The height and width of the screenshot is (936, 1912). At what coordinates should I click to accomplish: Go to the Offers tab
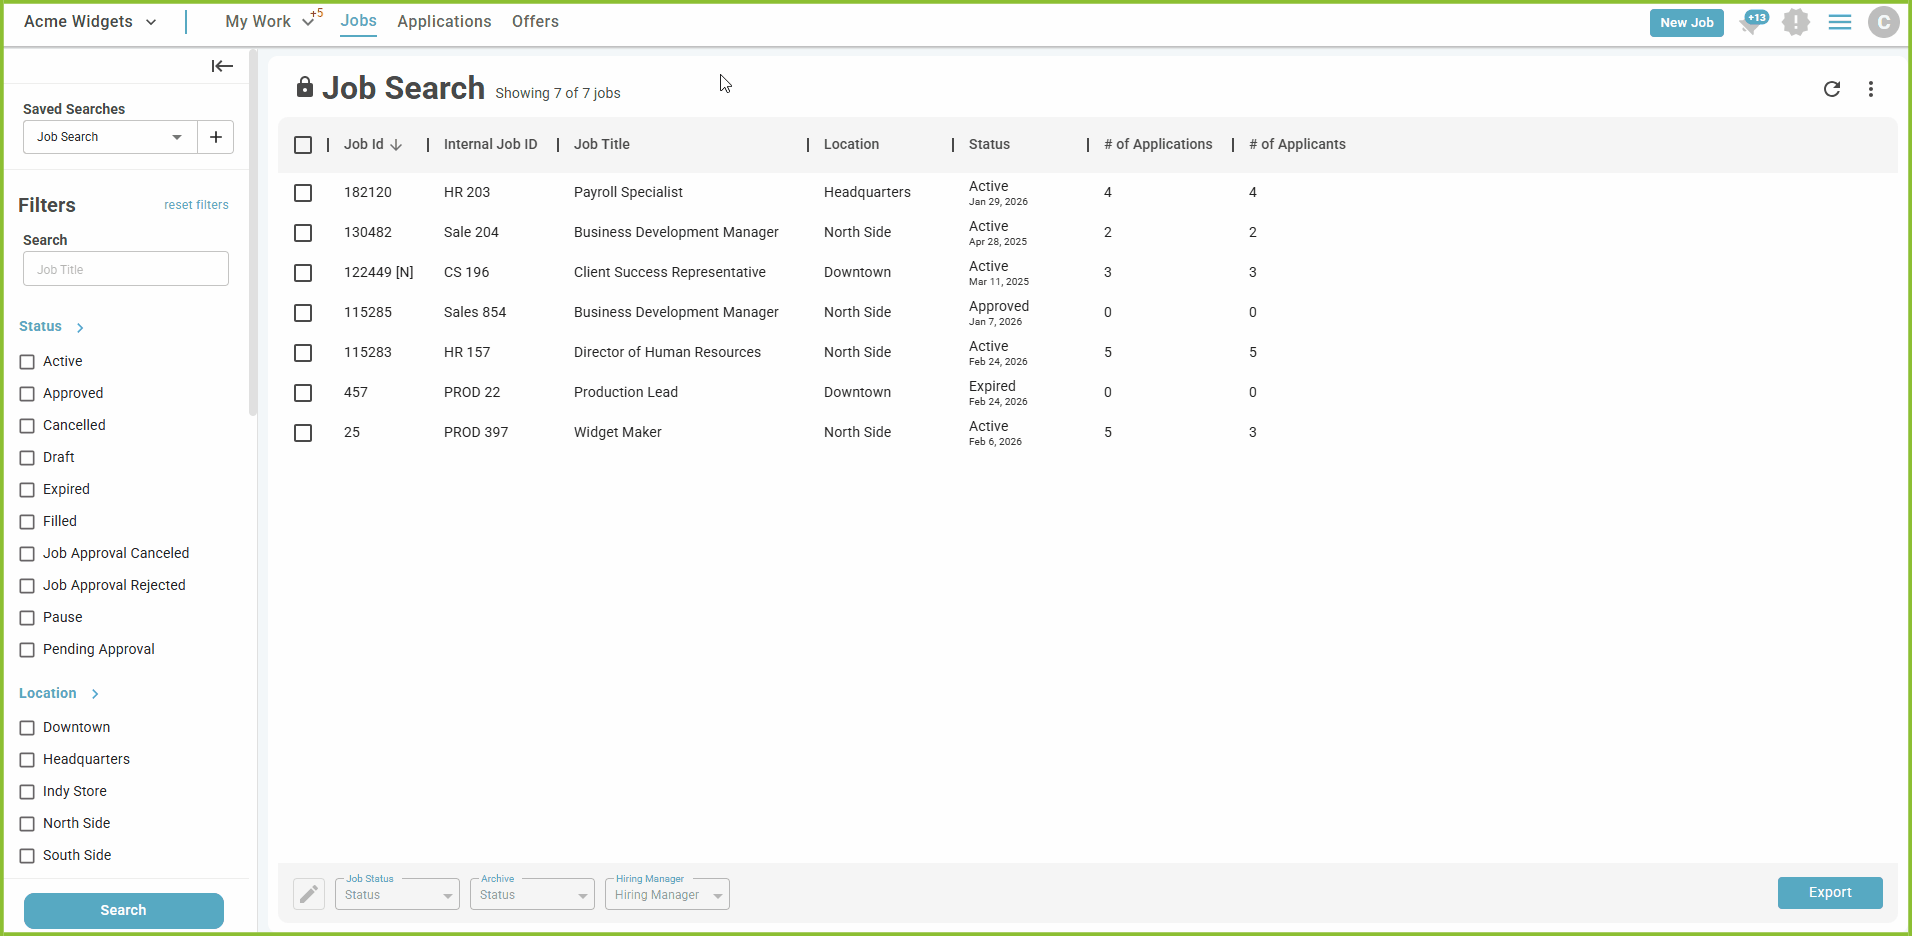pyautogui.click(x=535, y=22)
